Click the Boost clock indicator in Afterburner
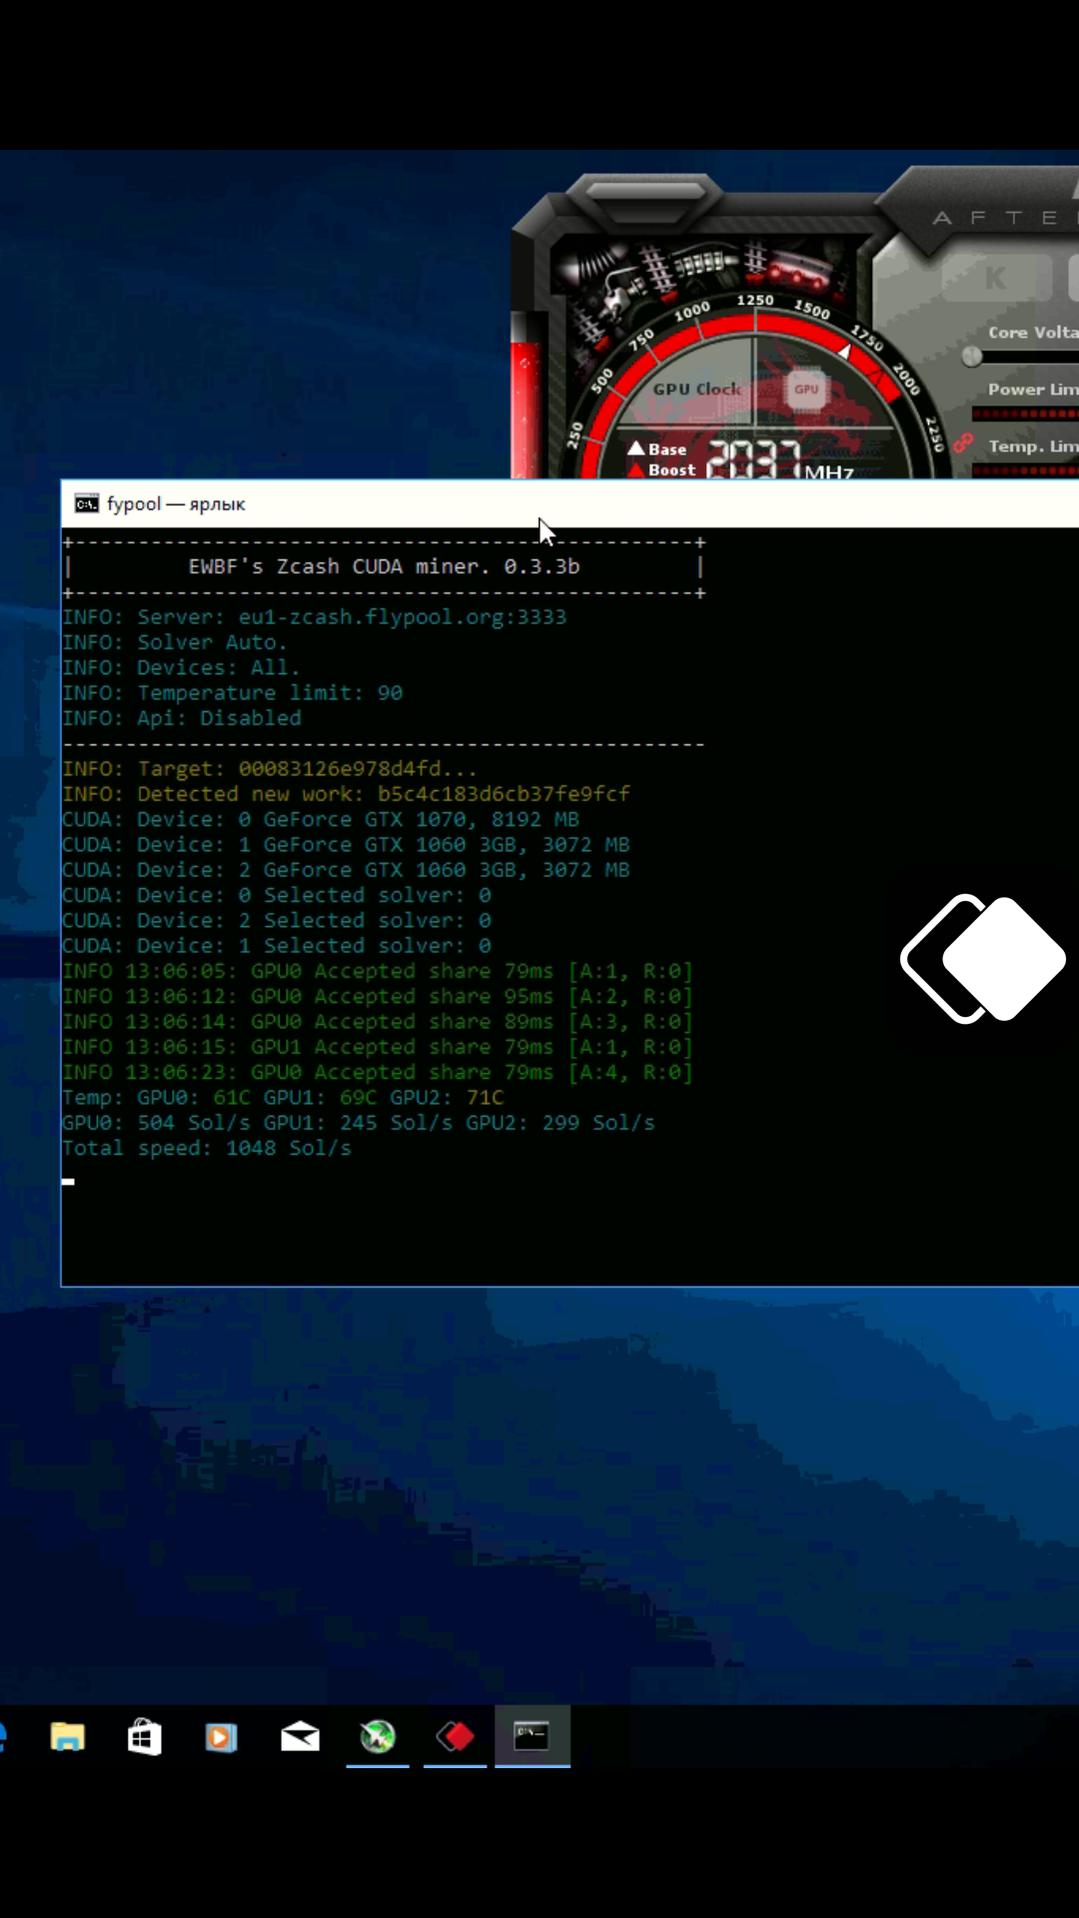 click(x=662, y=469)
